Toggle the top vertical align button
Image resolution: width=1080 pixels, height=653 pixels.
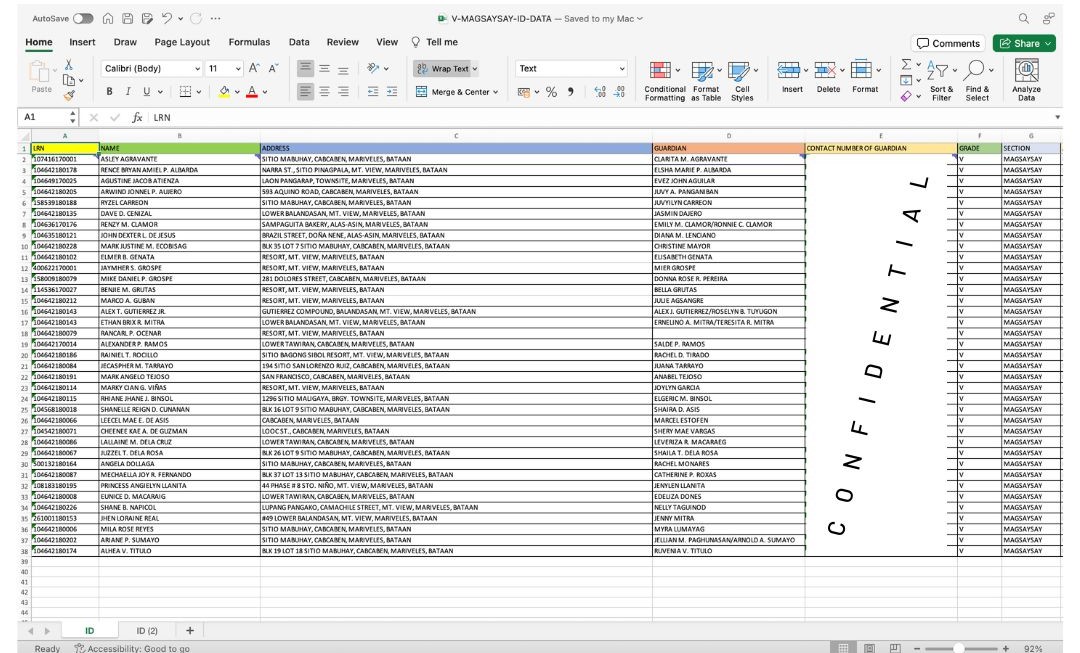(305, 68)
